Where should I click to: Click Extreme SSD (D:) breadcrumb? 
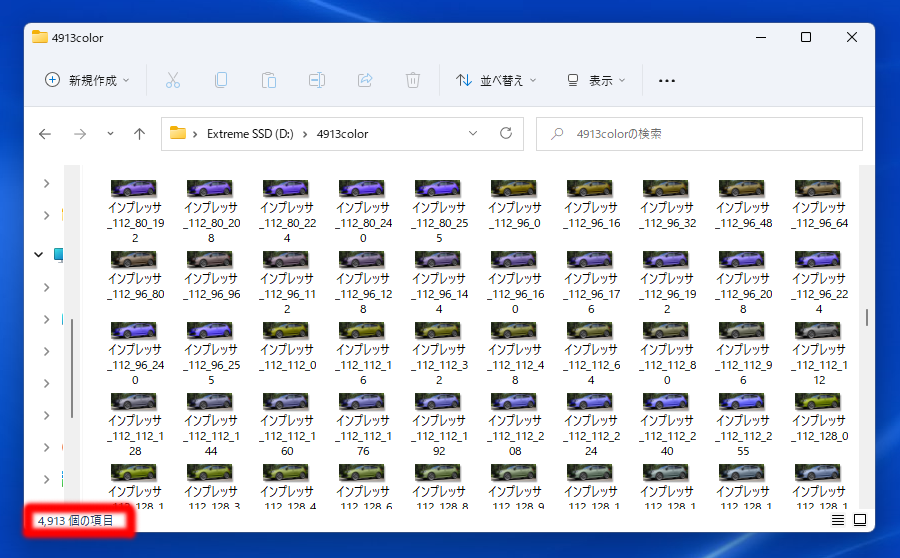pos(250,134)
